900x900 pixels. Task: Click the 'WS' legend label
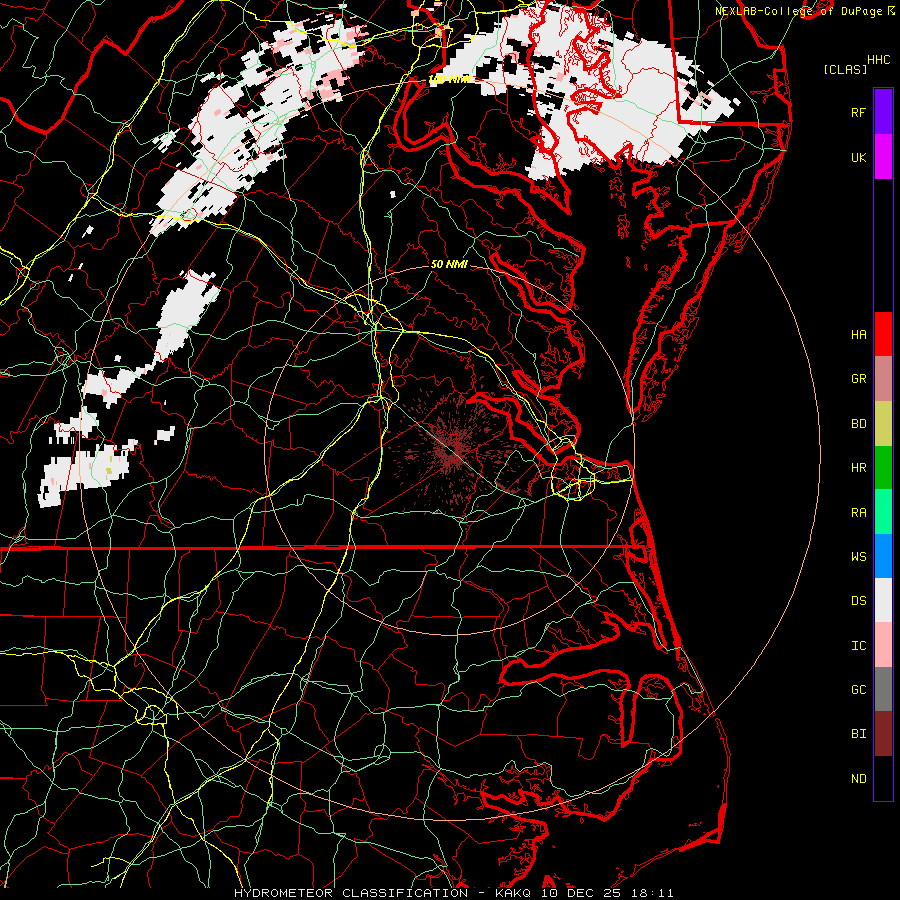coord(858,556)
